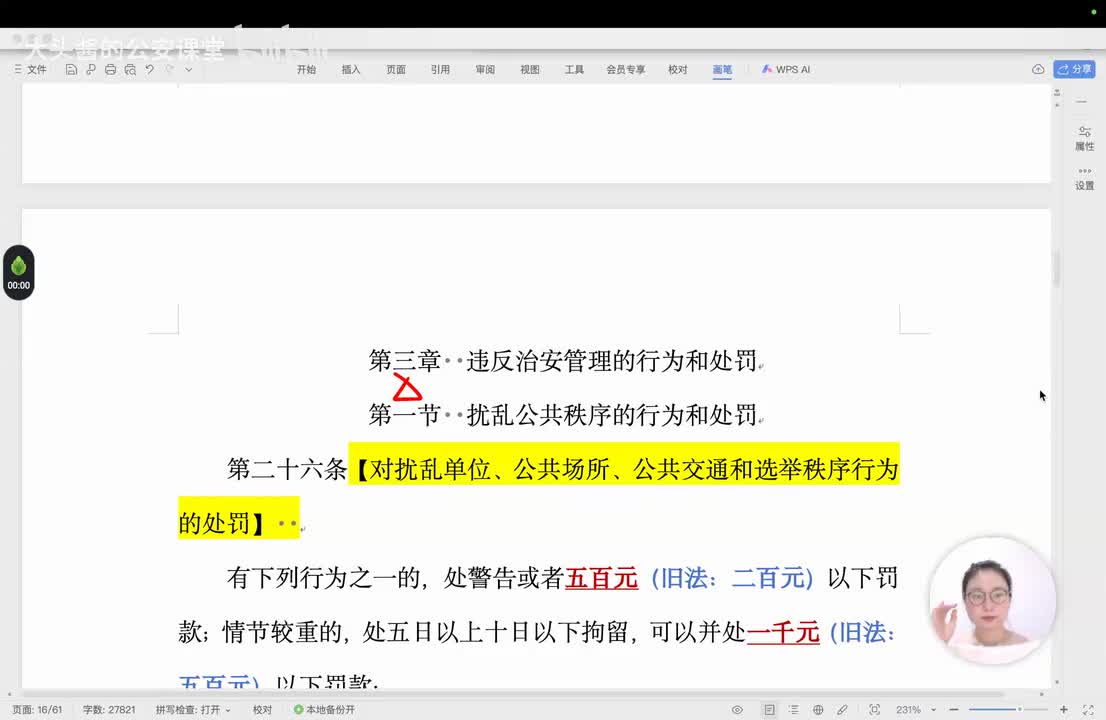Image resolution: width=1106 pixels, height=720 pixels.
Task: Switch to the 页面 tab
Action: [396, 69]
